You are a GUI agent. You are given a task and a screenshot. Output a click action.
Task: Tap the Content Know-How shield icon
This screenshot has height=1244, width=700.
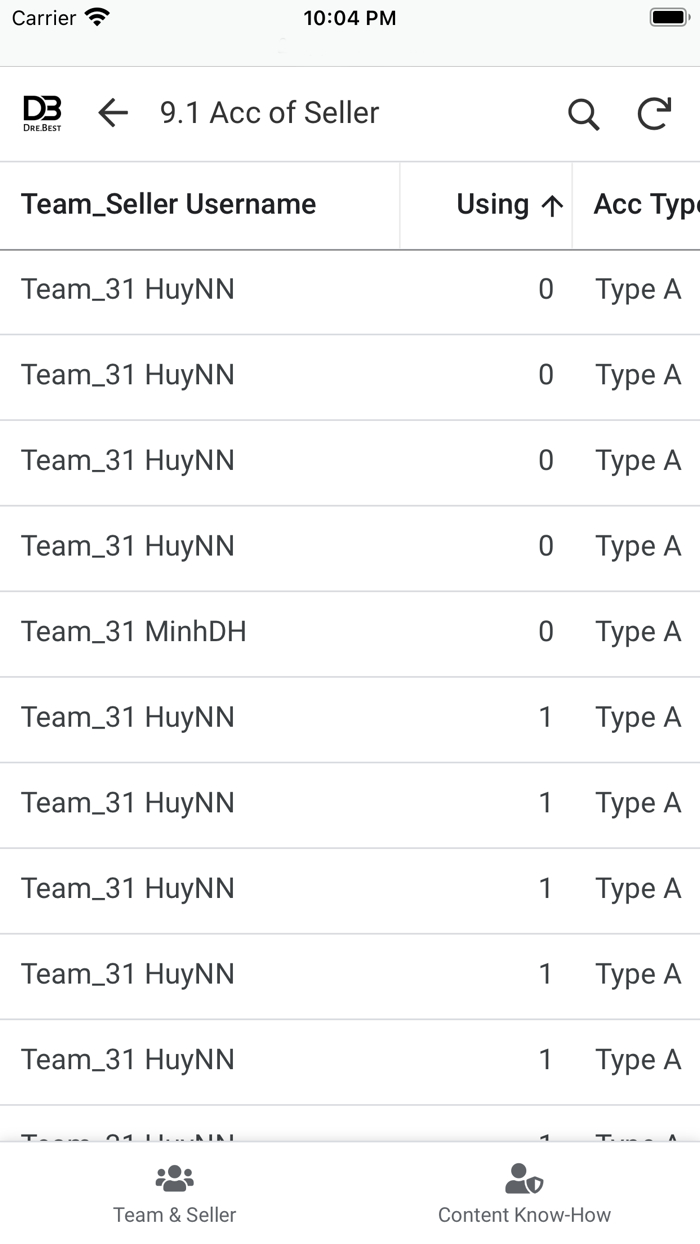click(x=524, y=1179)
